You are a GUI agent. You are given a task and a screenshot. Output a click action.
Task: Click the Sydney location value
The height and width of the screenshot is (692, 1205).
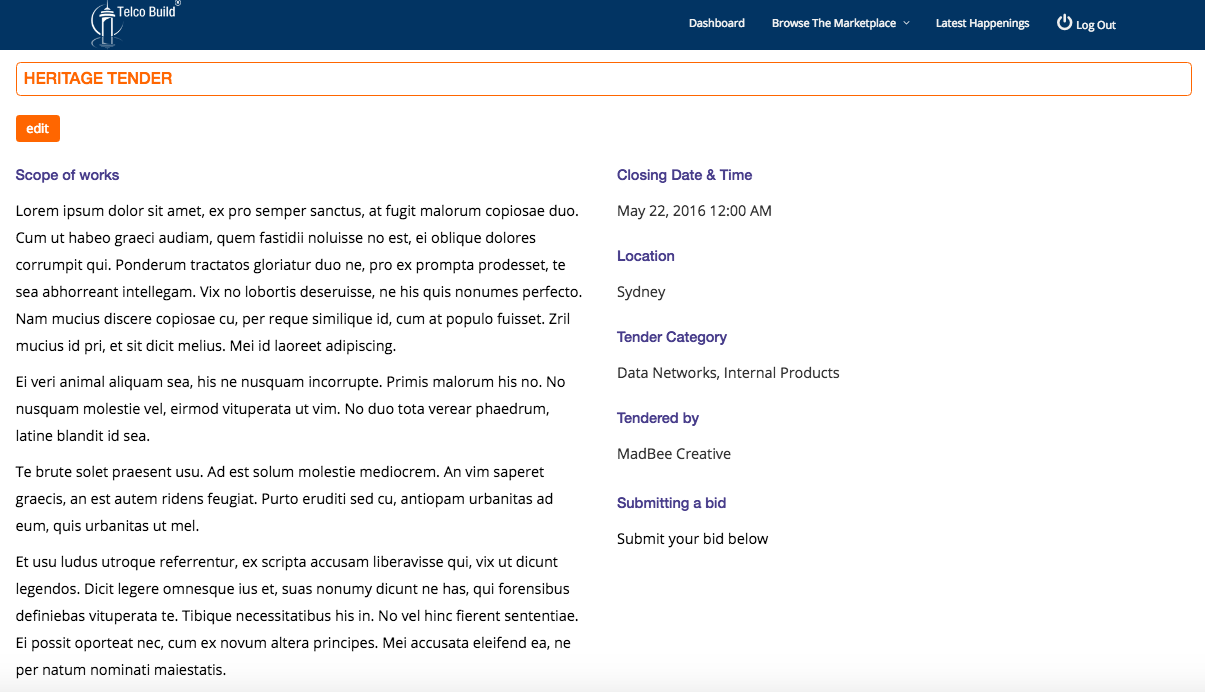pos(641,292)
